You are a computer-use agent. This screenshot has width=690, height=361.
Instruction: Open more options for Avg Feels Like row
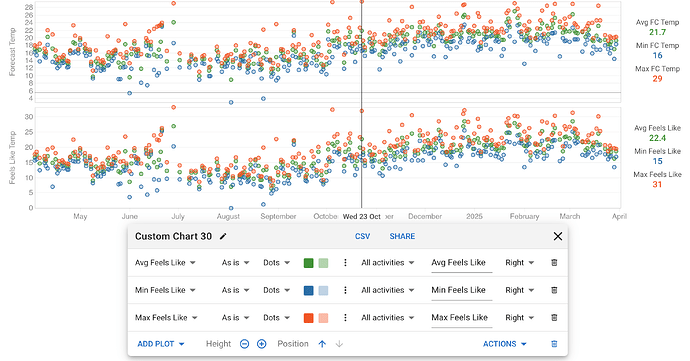pyautogui.click(x=345, y=262)
